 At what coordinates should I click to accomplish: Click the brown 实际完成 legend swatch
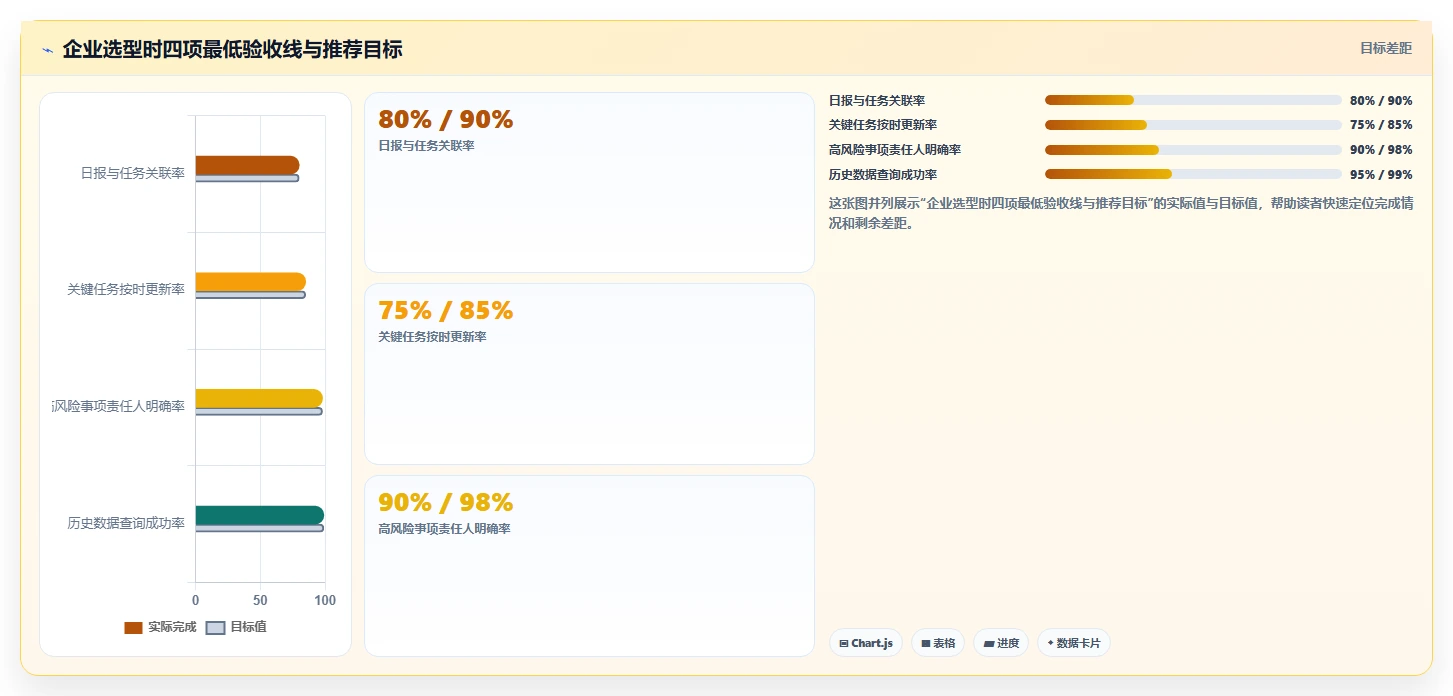coord(133,628)
